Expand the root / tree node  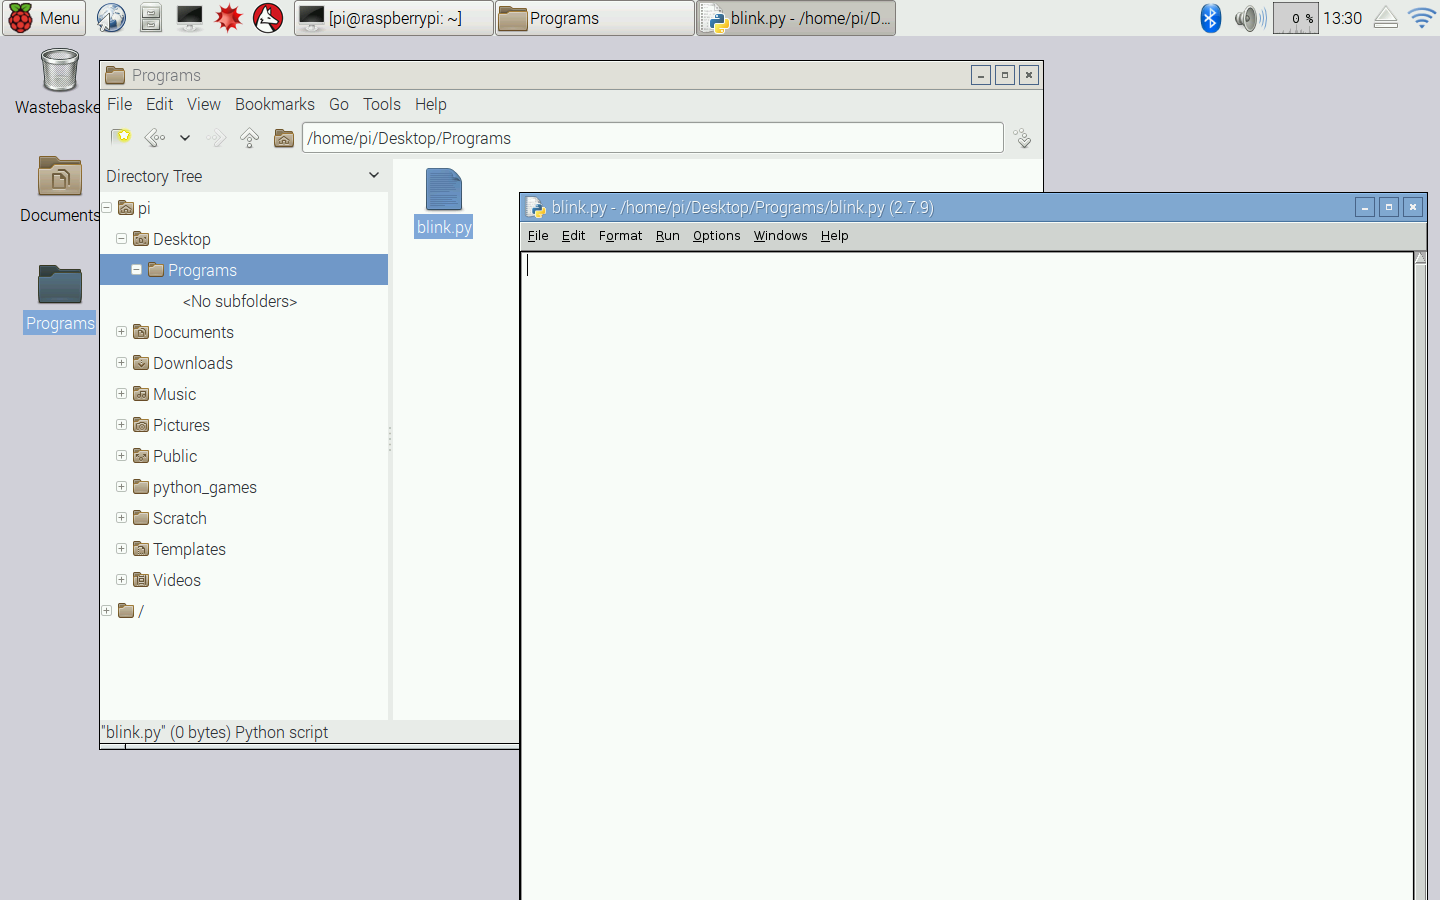click(x=106, y=610)
